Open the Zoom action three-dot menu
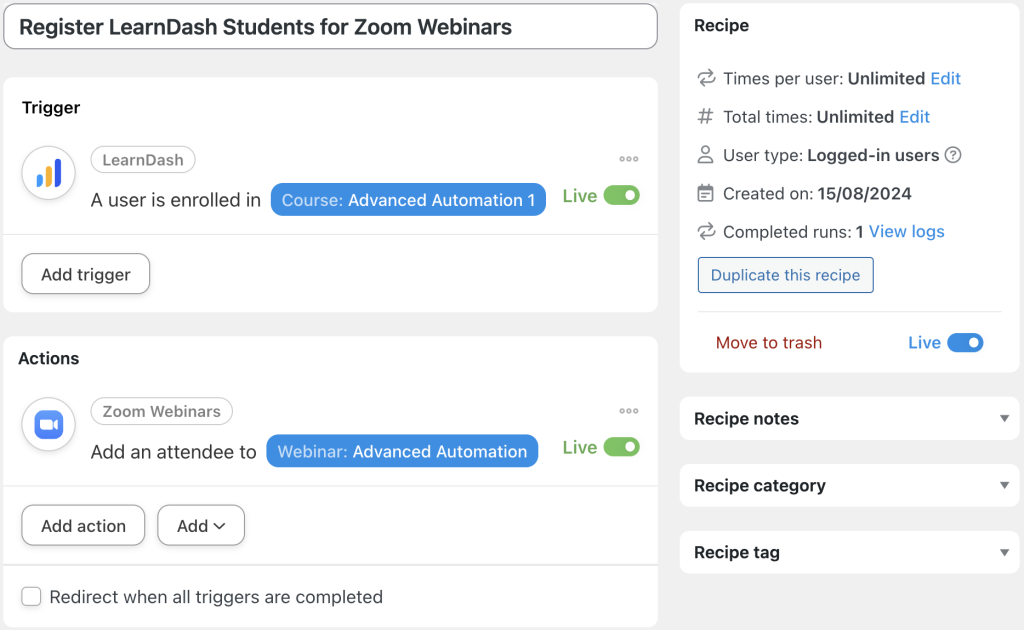1024x630 pixels. (628, 411)
